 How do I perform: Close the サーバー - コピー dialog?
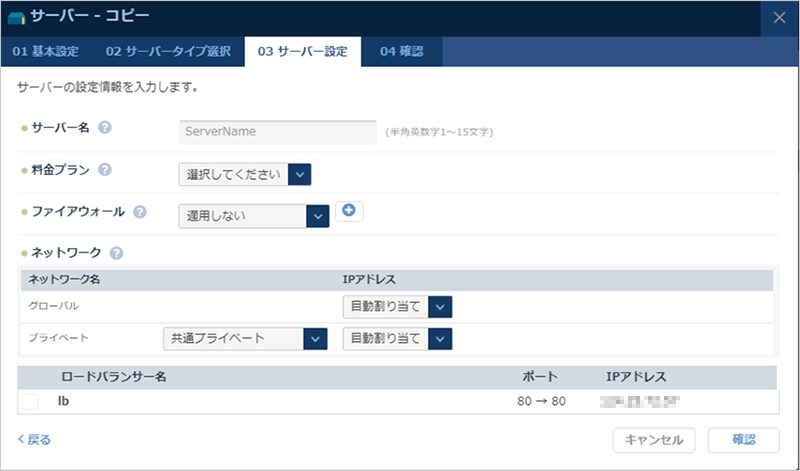(779, 18)
